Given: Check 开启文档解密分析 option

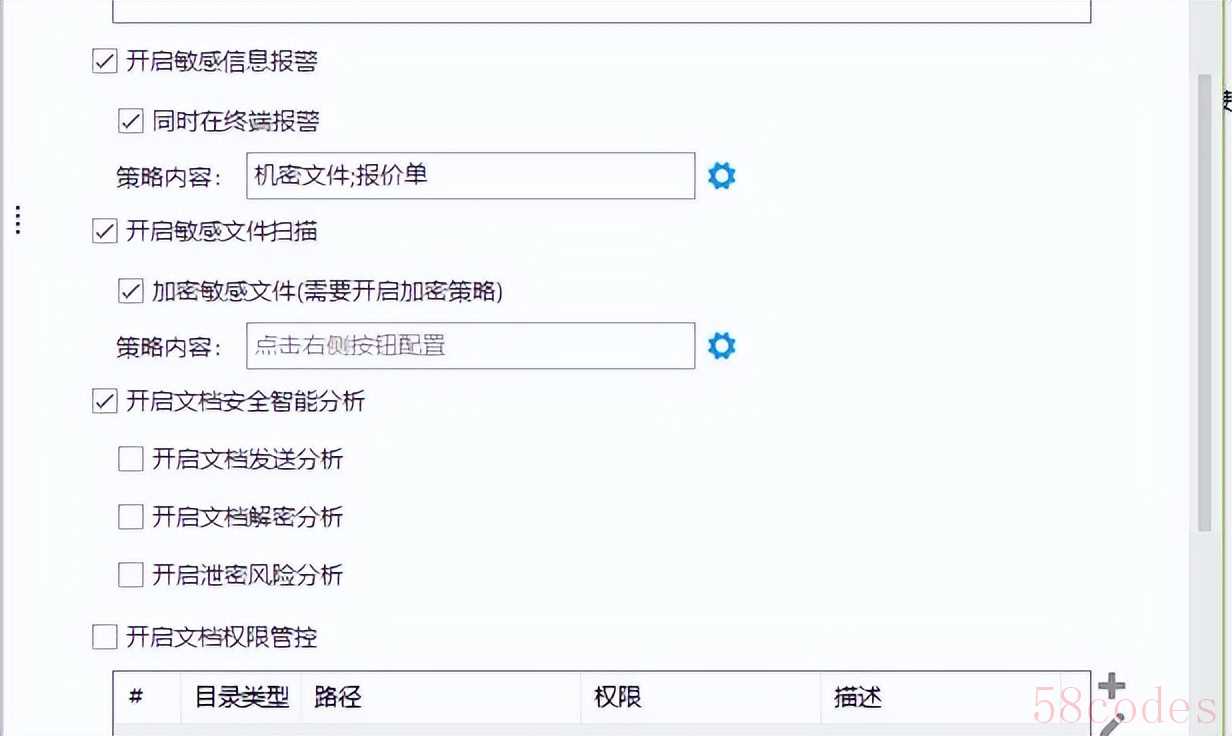Looking at the screenshot, I should (131, 517).
